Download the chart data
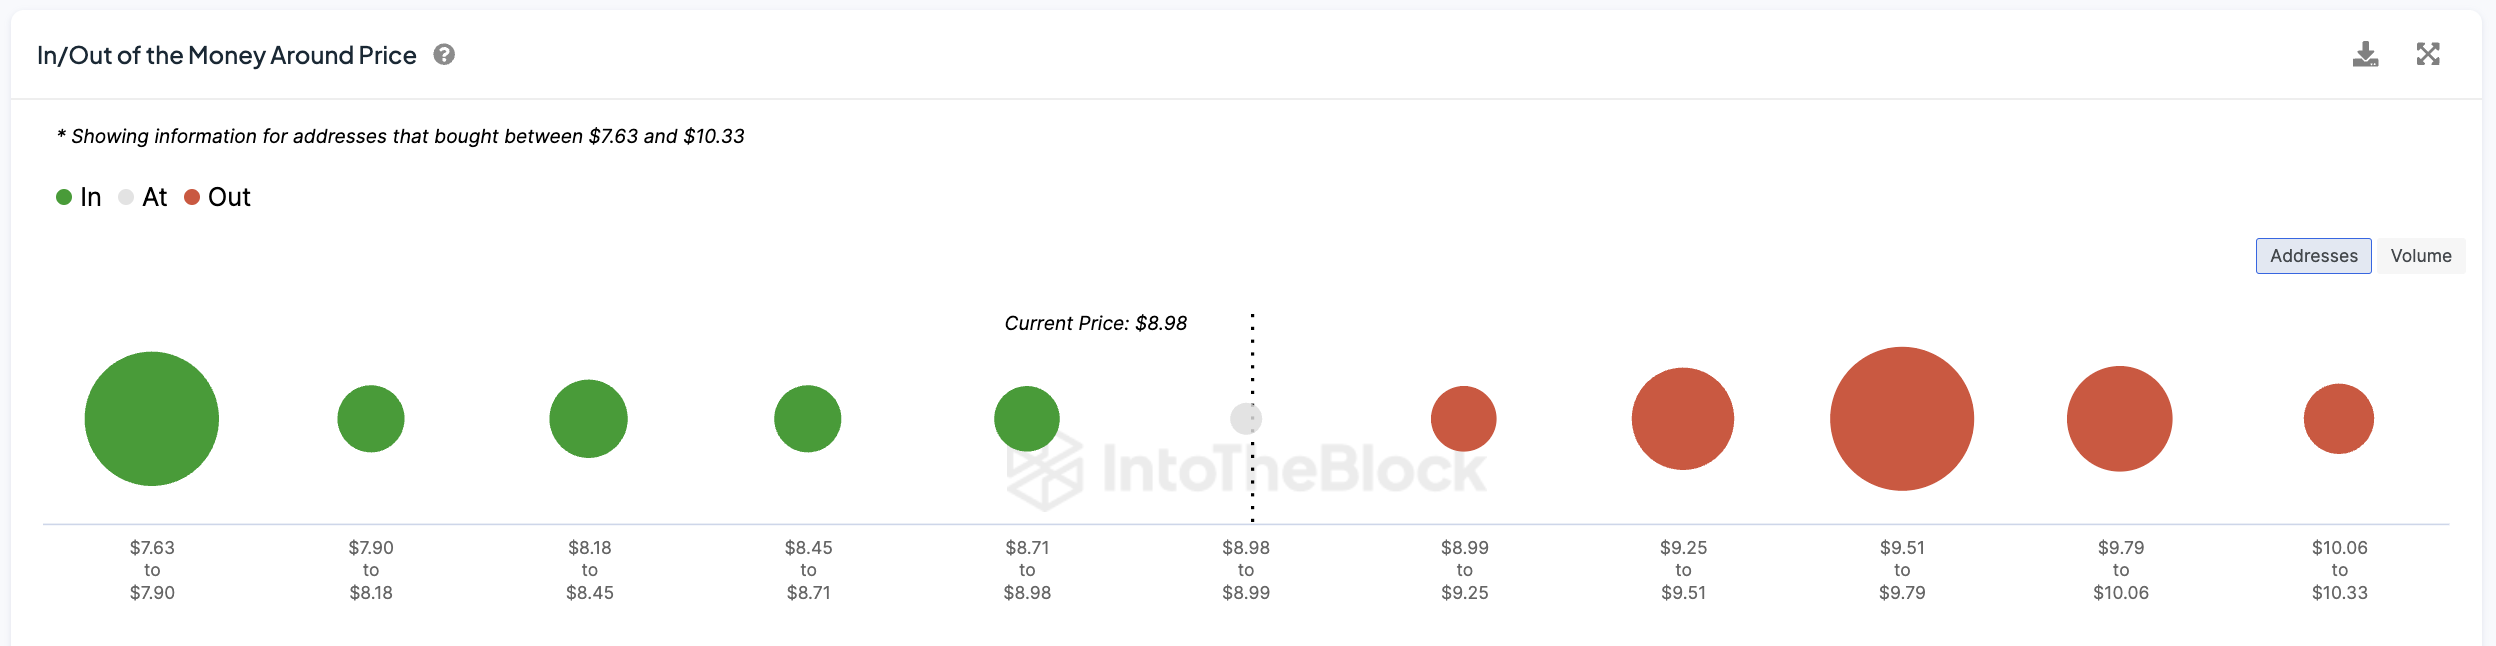 point(2365,54)
